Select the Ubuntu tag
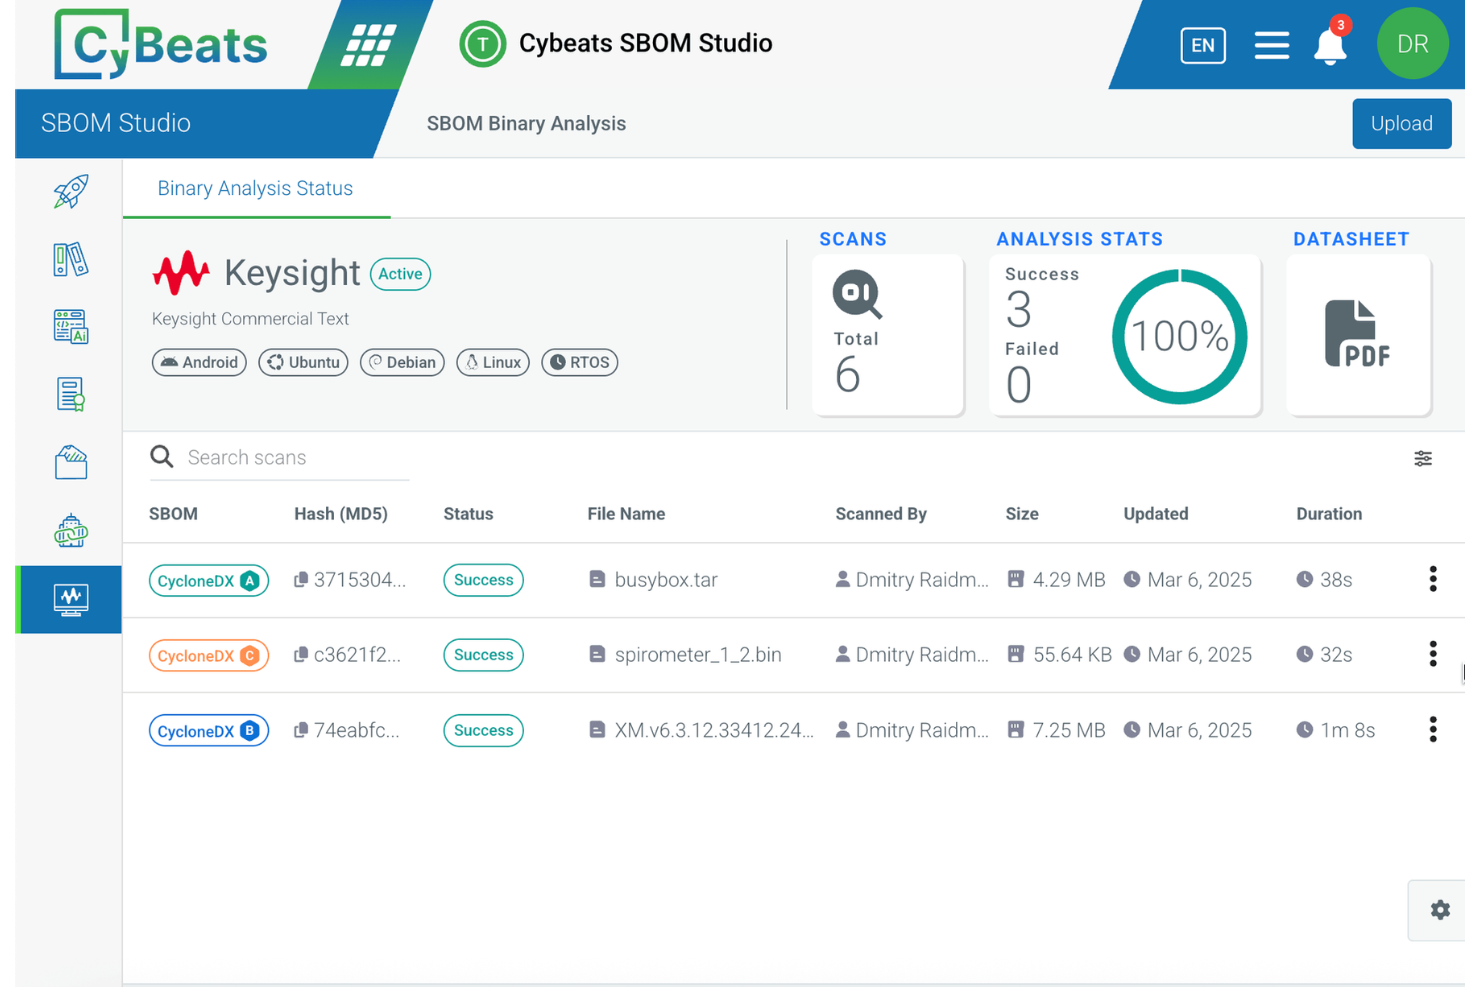 (303, 362)
